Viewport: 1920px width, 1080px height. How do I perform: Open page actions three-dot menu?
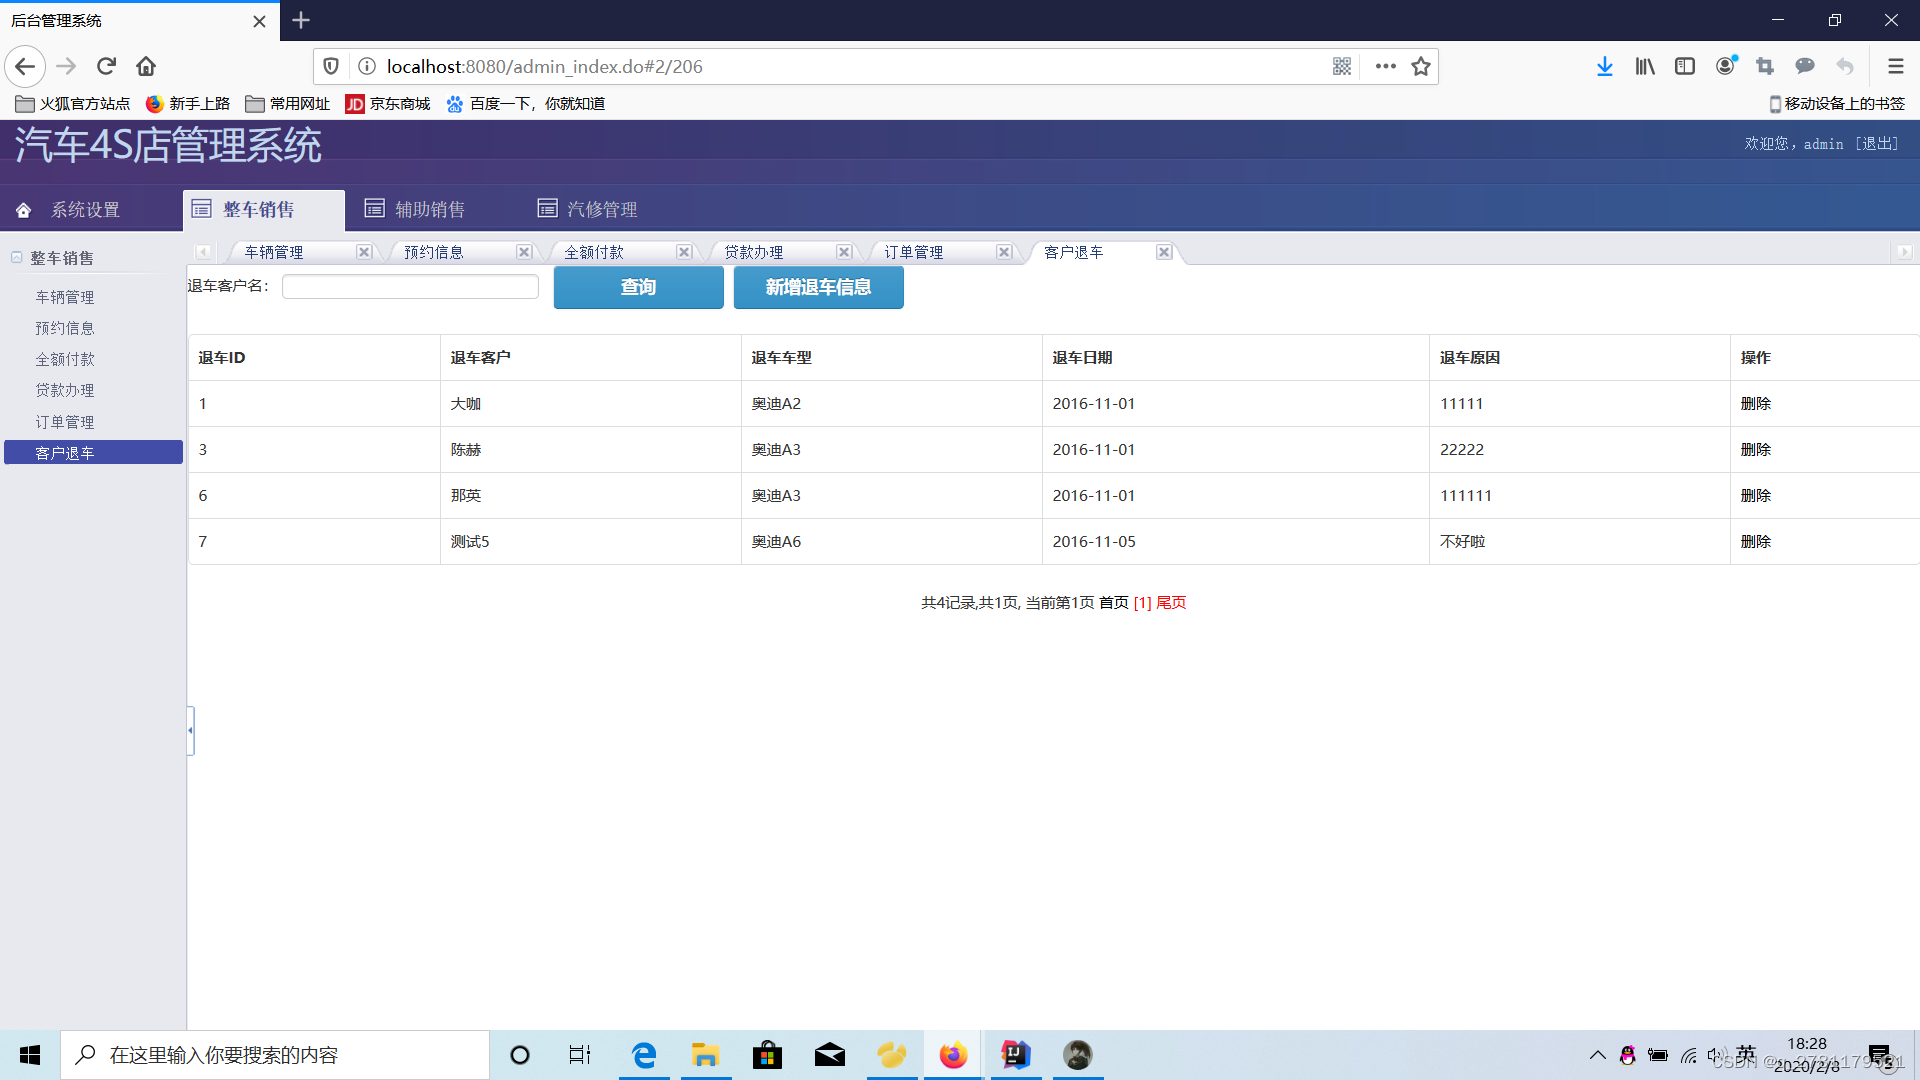coord(1385,66)
